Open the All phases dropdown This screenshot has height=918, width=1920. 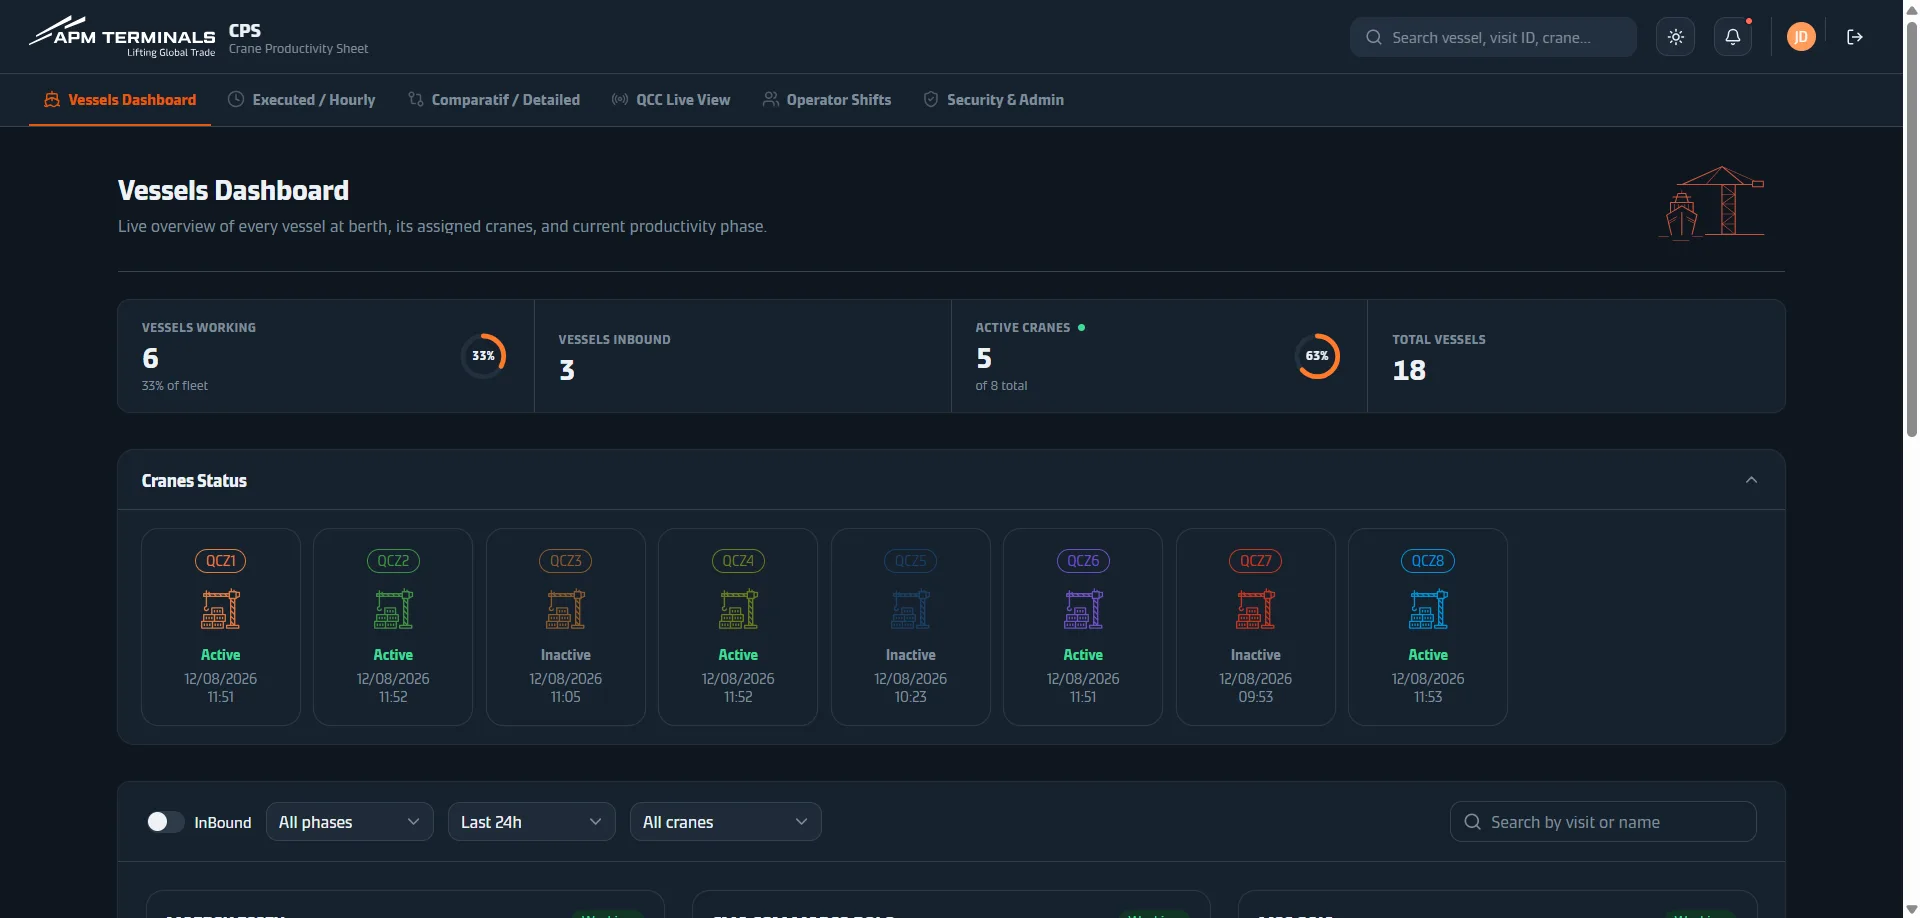[350, 822]
